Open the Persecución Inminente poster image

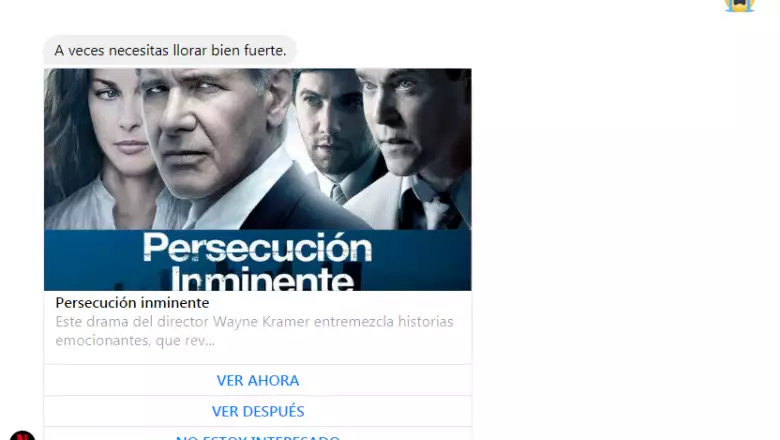pyautogui.click(x=258, y=179)
